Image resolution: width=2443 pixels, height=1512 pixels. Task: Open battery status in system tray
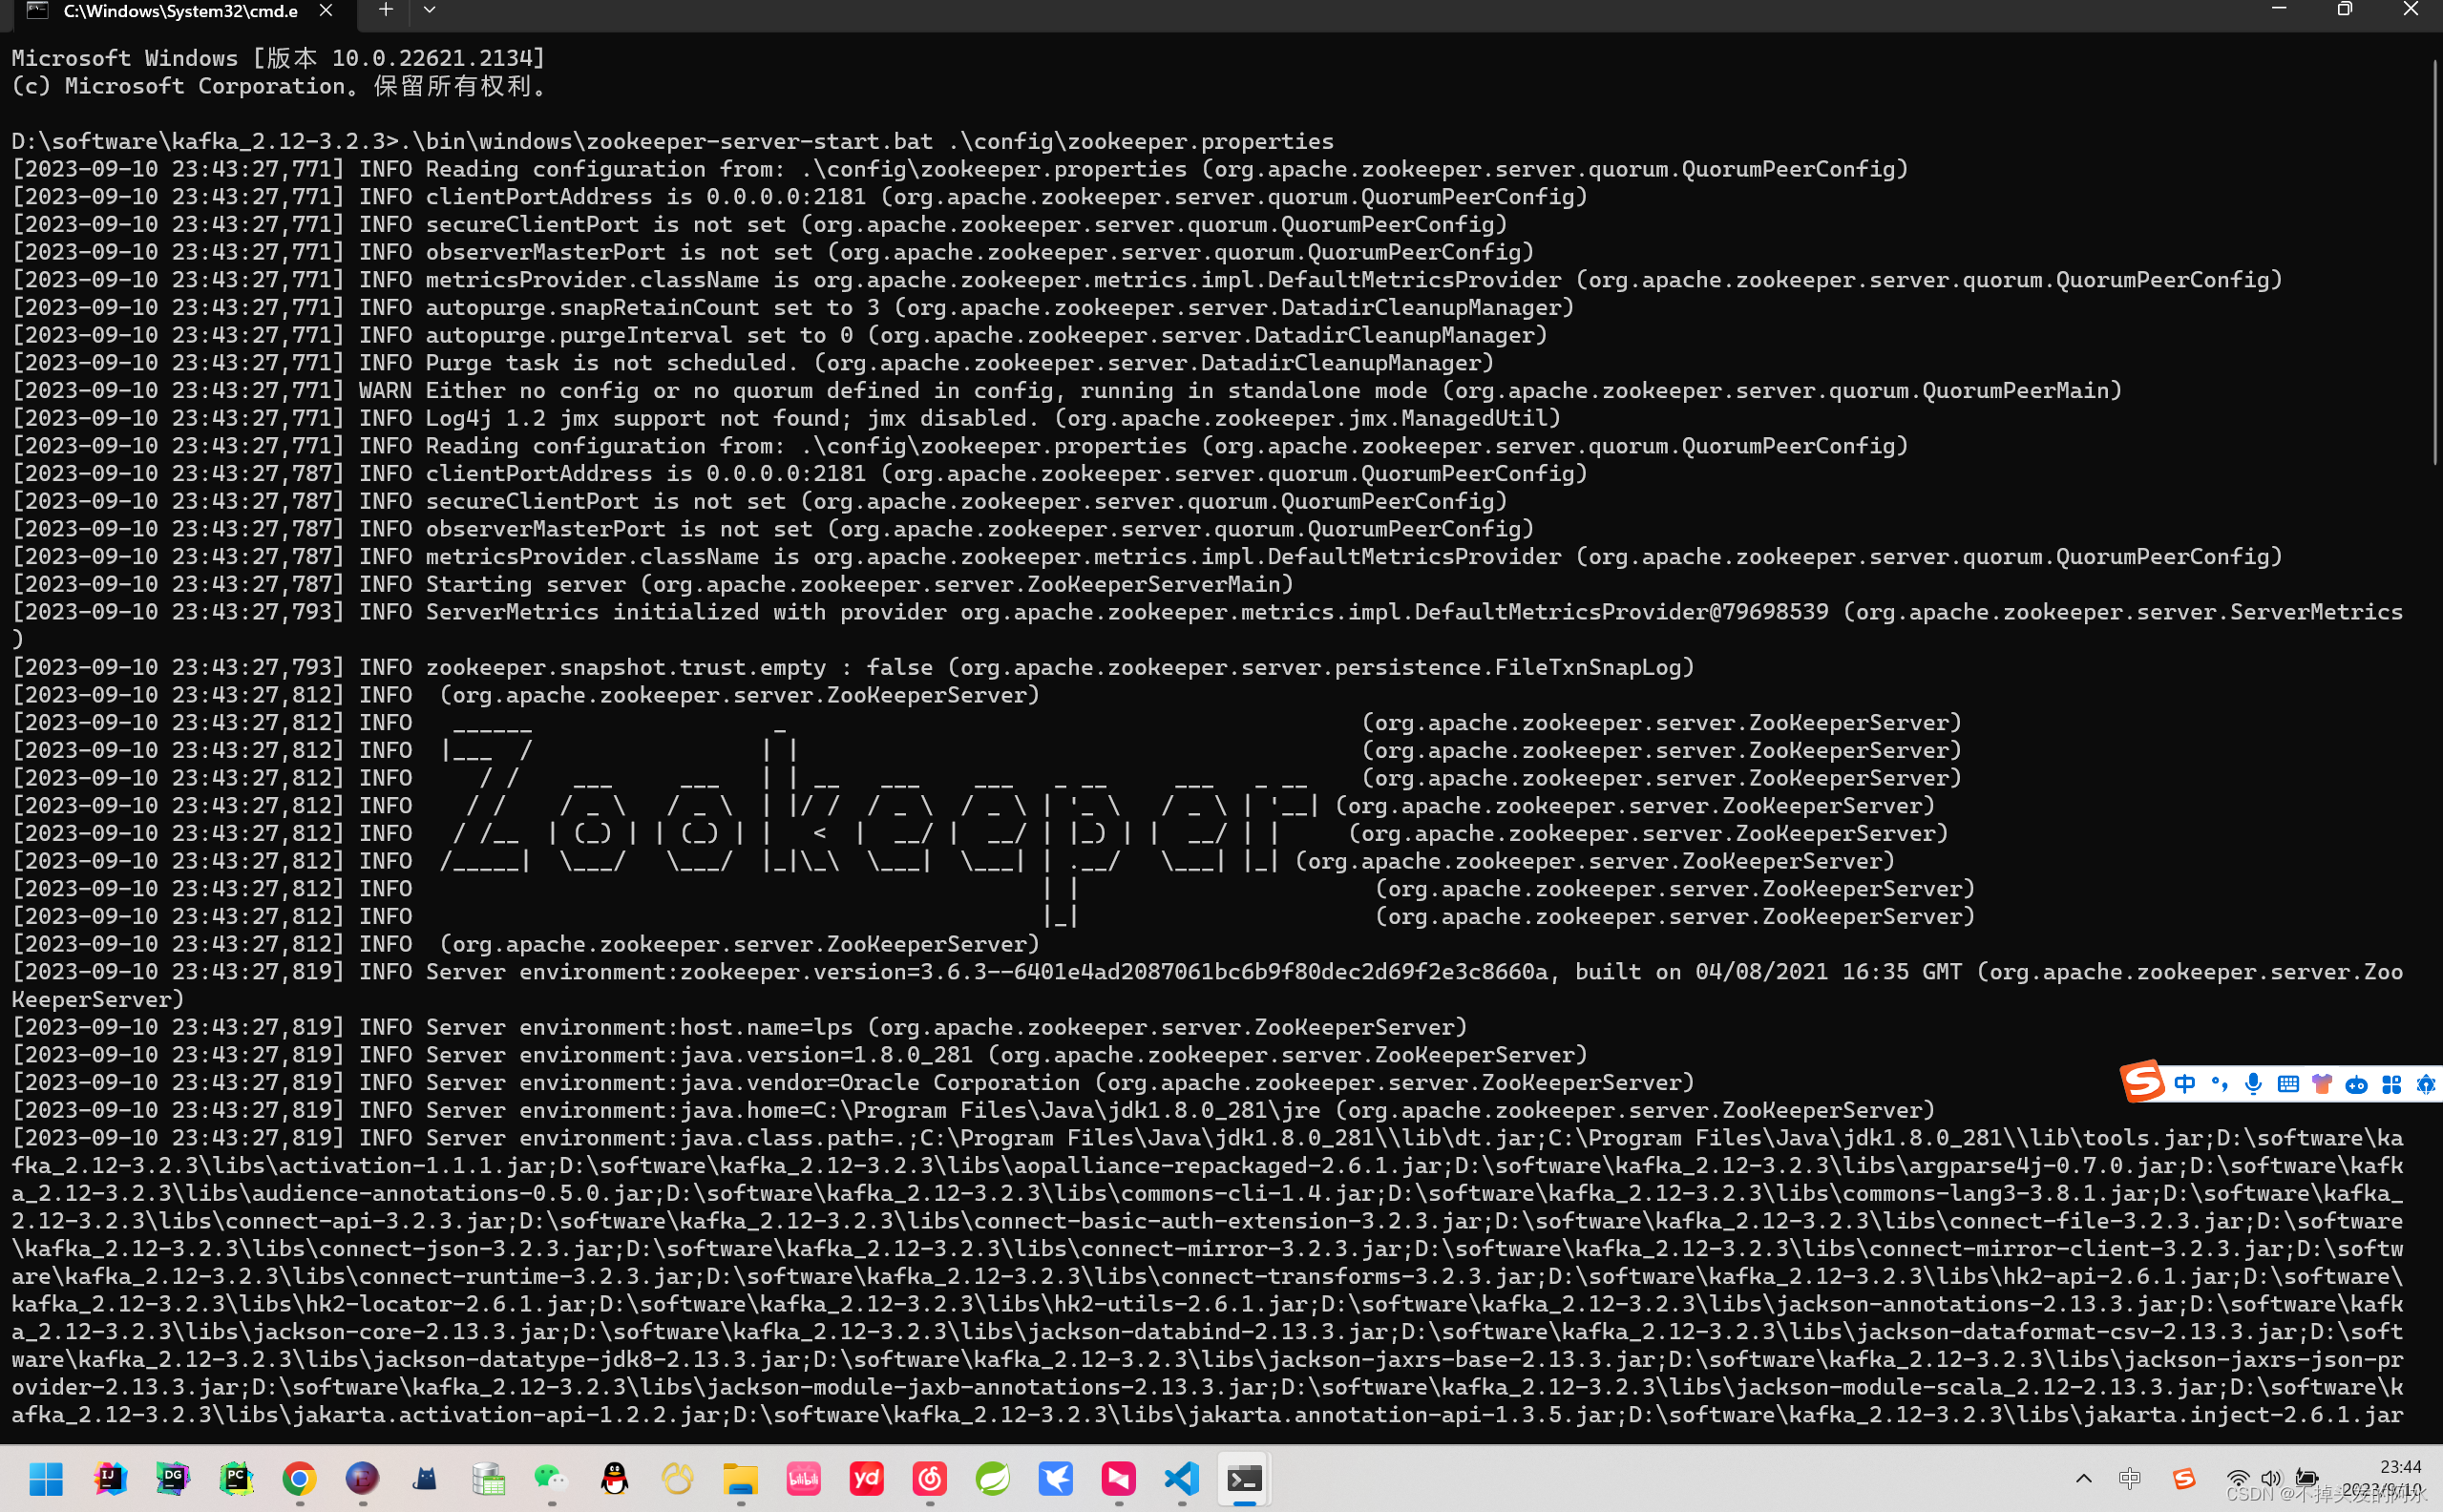[x=2307, y=1478]
